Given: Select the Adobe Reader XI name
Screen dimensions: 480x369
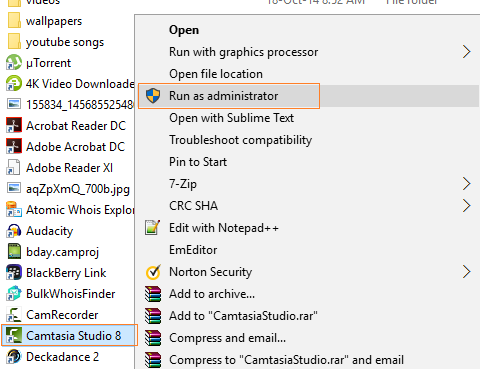Looking at the screenshot, I should pos(70,168).
